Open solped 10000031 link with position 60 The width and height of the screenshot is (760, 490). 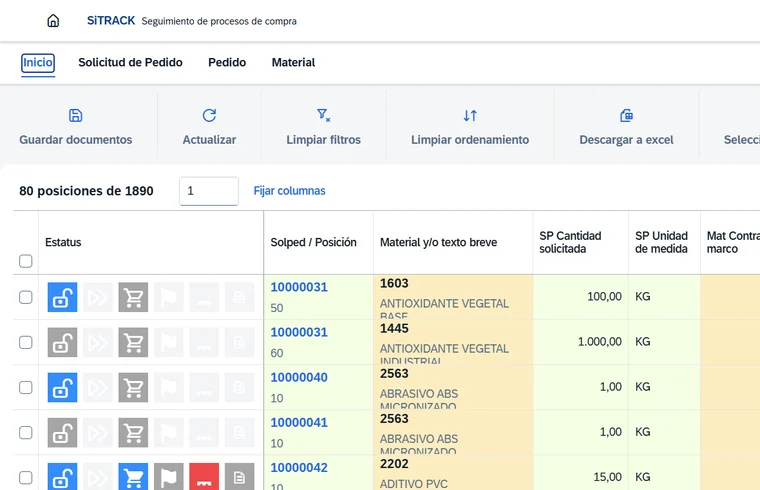tap(299, 332)
